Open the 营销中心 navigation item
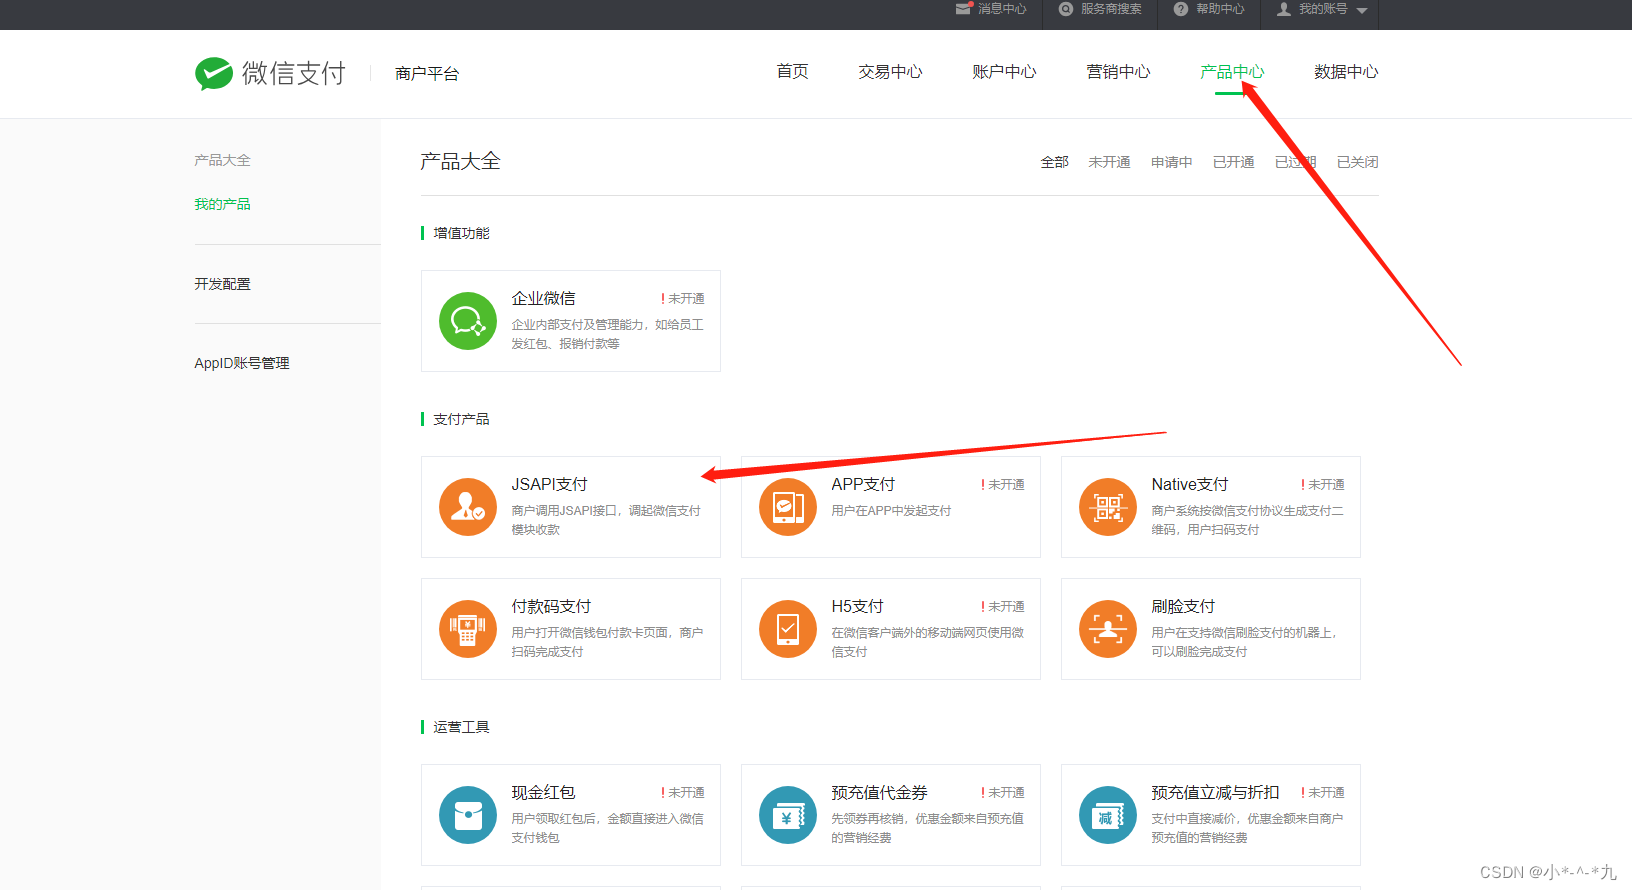This screenshot has height=890, width=1632. coord(1118,72)
